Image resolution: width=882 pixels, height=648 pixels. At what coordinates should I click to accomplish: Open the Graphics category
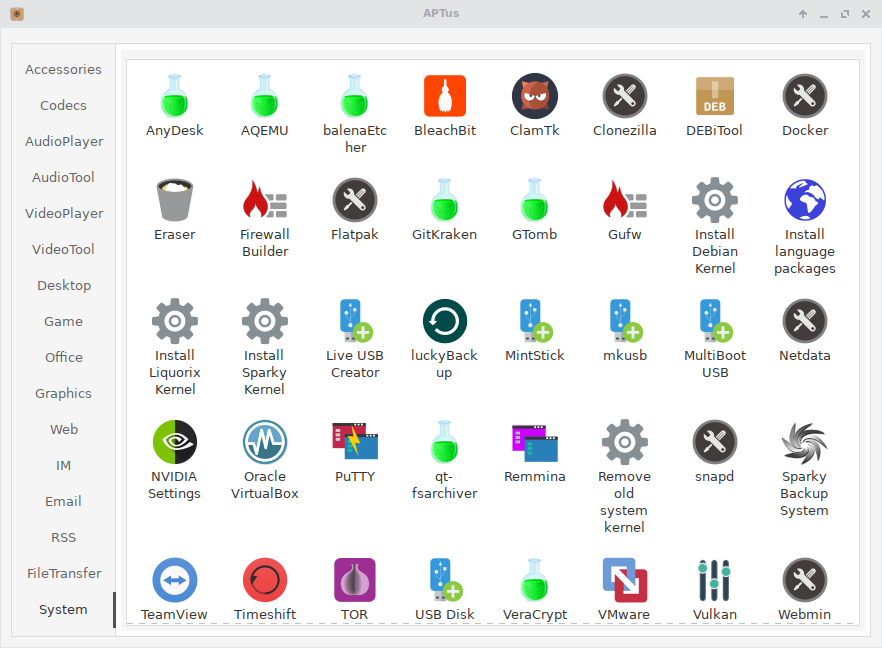coord(64,393)
